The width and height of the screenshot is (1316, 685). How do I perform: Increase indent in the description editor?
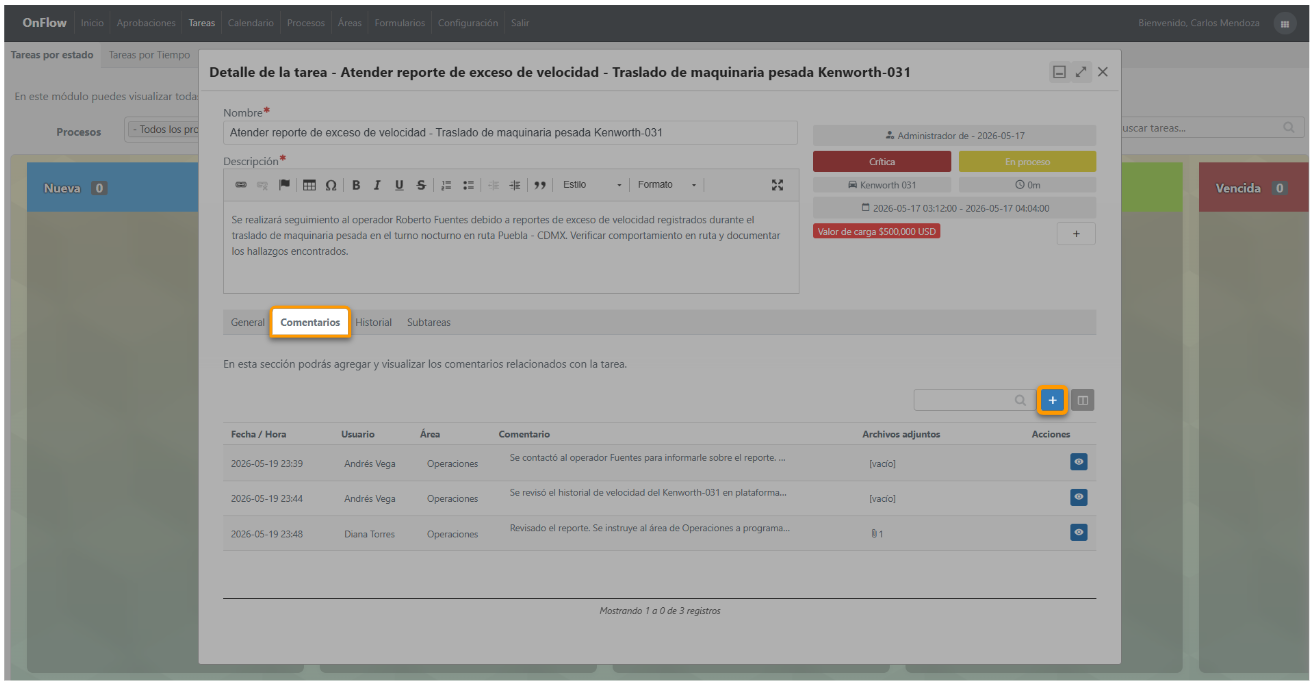click(515, 185)
